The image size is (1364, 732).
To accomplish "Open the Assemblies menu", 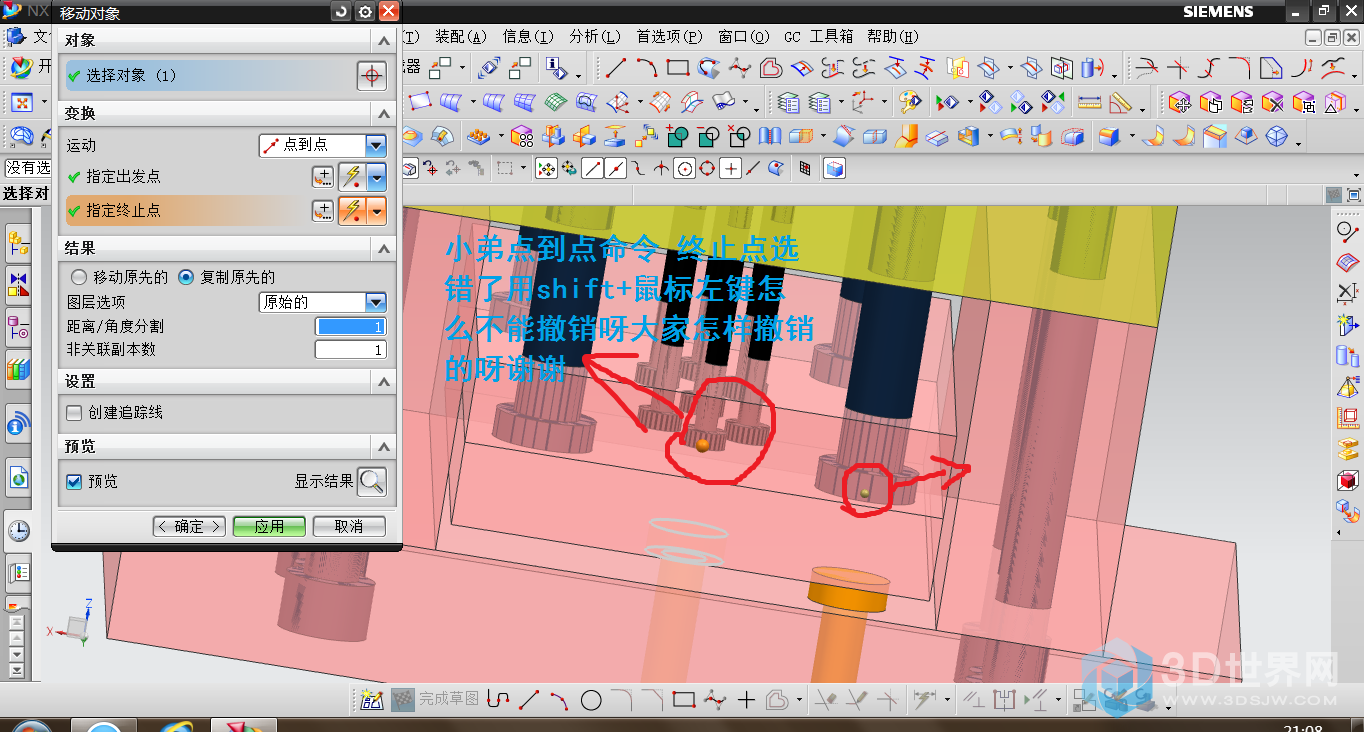I will [x=460, y=37].
